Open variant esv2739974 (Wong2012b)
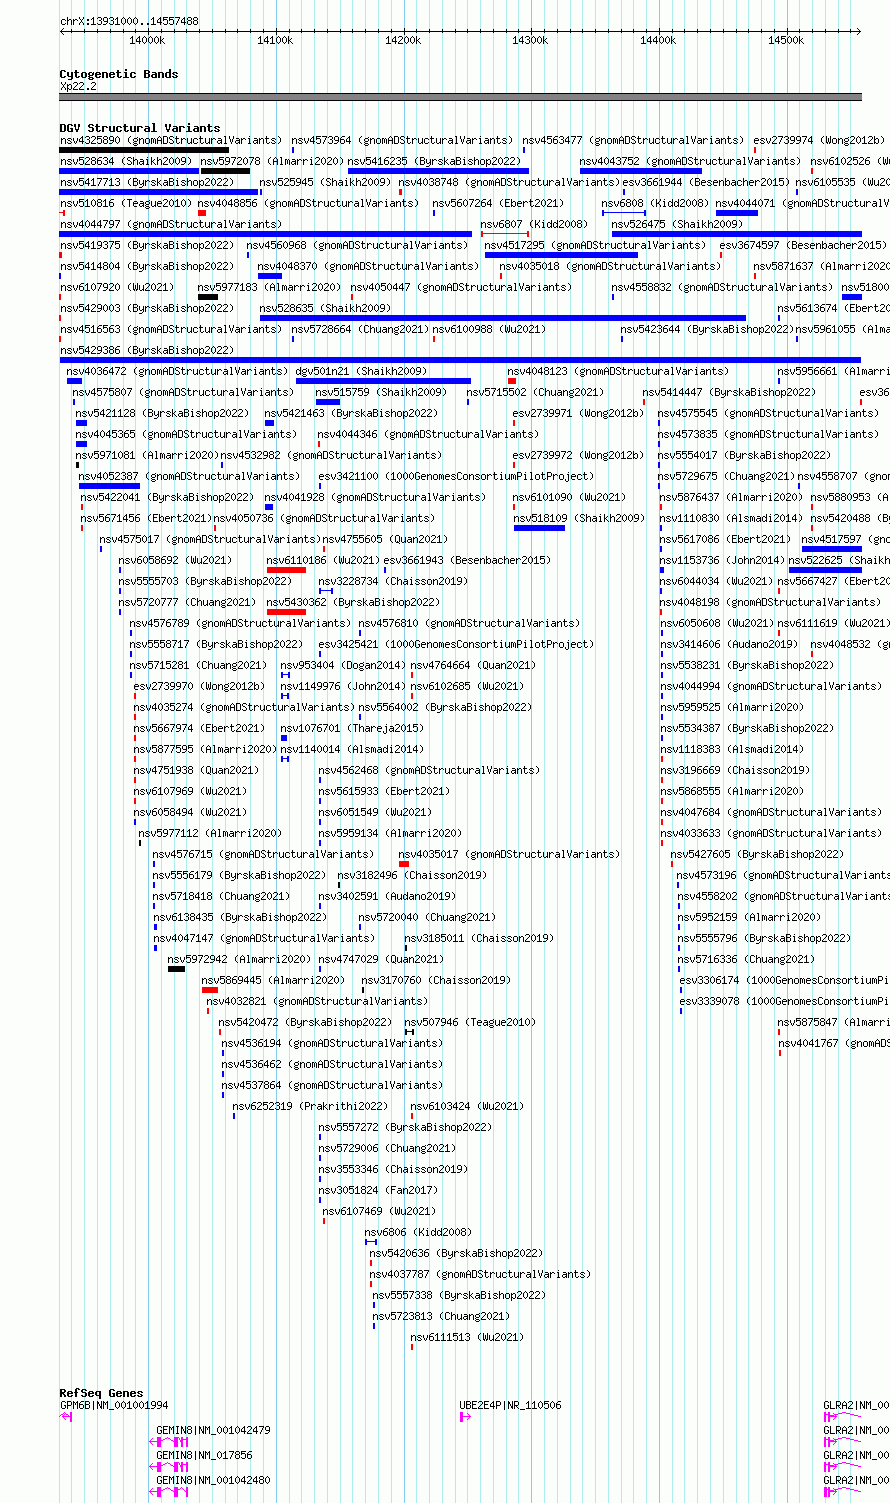Image resolution: width=890 pixels, height=1503 pixels. [819, 140]
